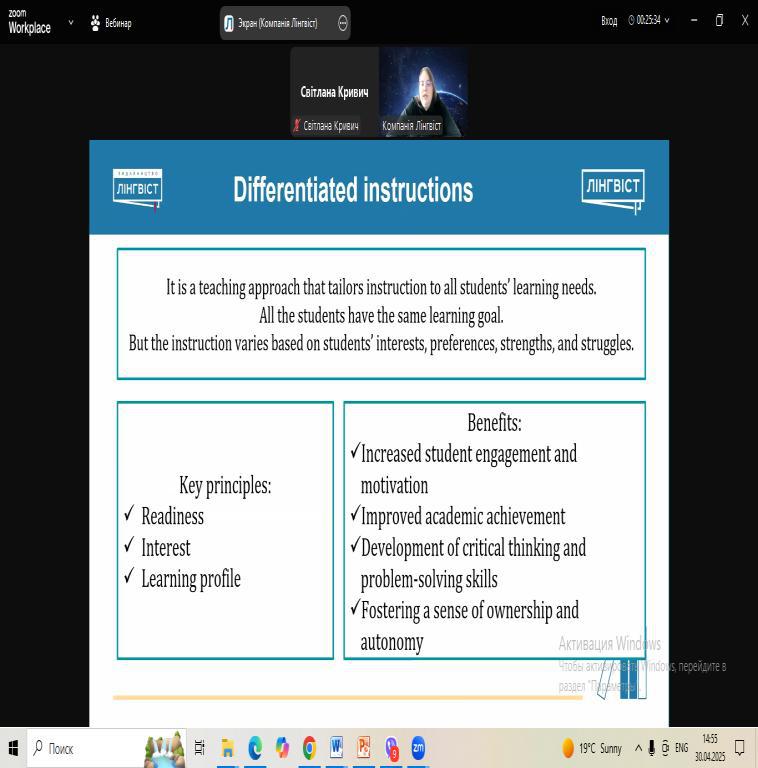
Task: Open Microsoft Edge from the taskbar
Action: coord(255,748)
